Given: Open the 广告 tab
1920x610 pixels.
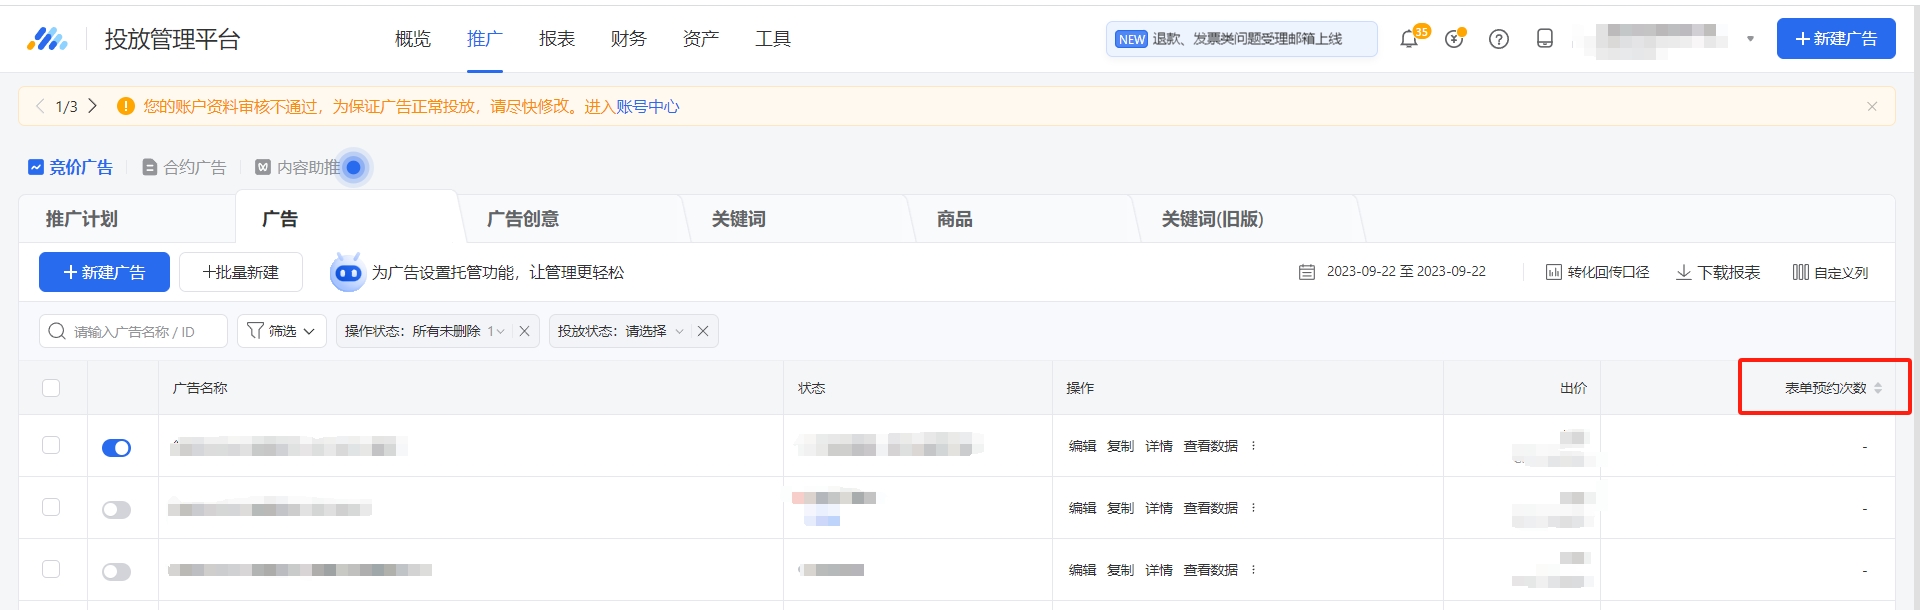Looking at the screenshot, I should tap(280, 219).
